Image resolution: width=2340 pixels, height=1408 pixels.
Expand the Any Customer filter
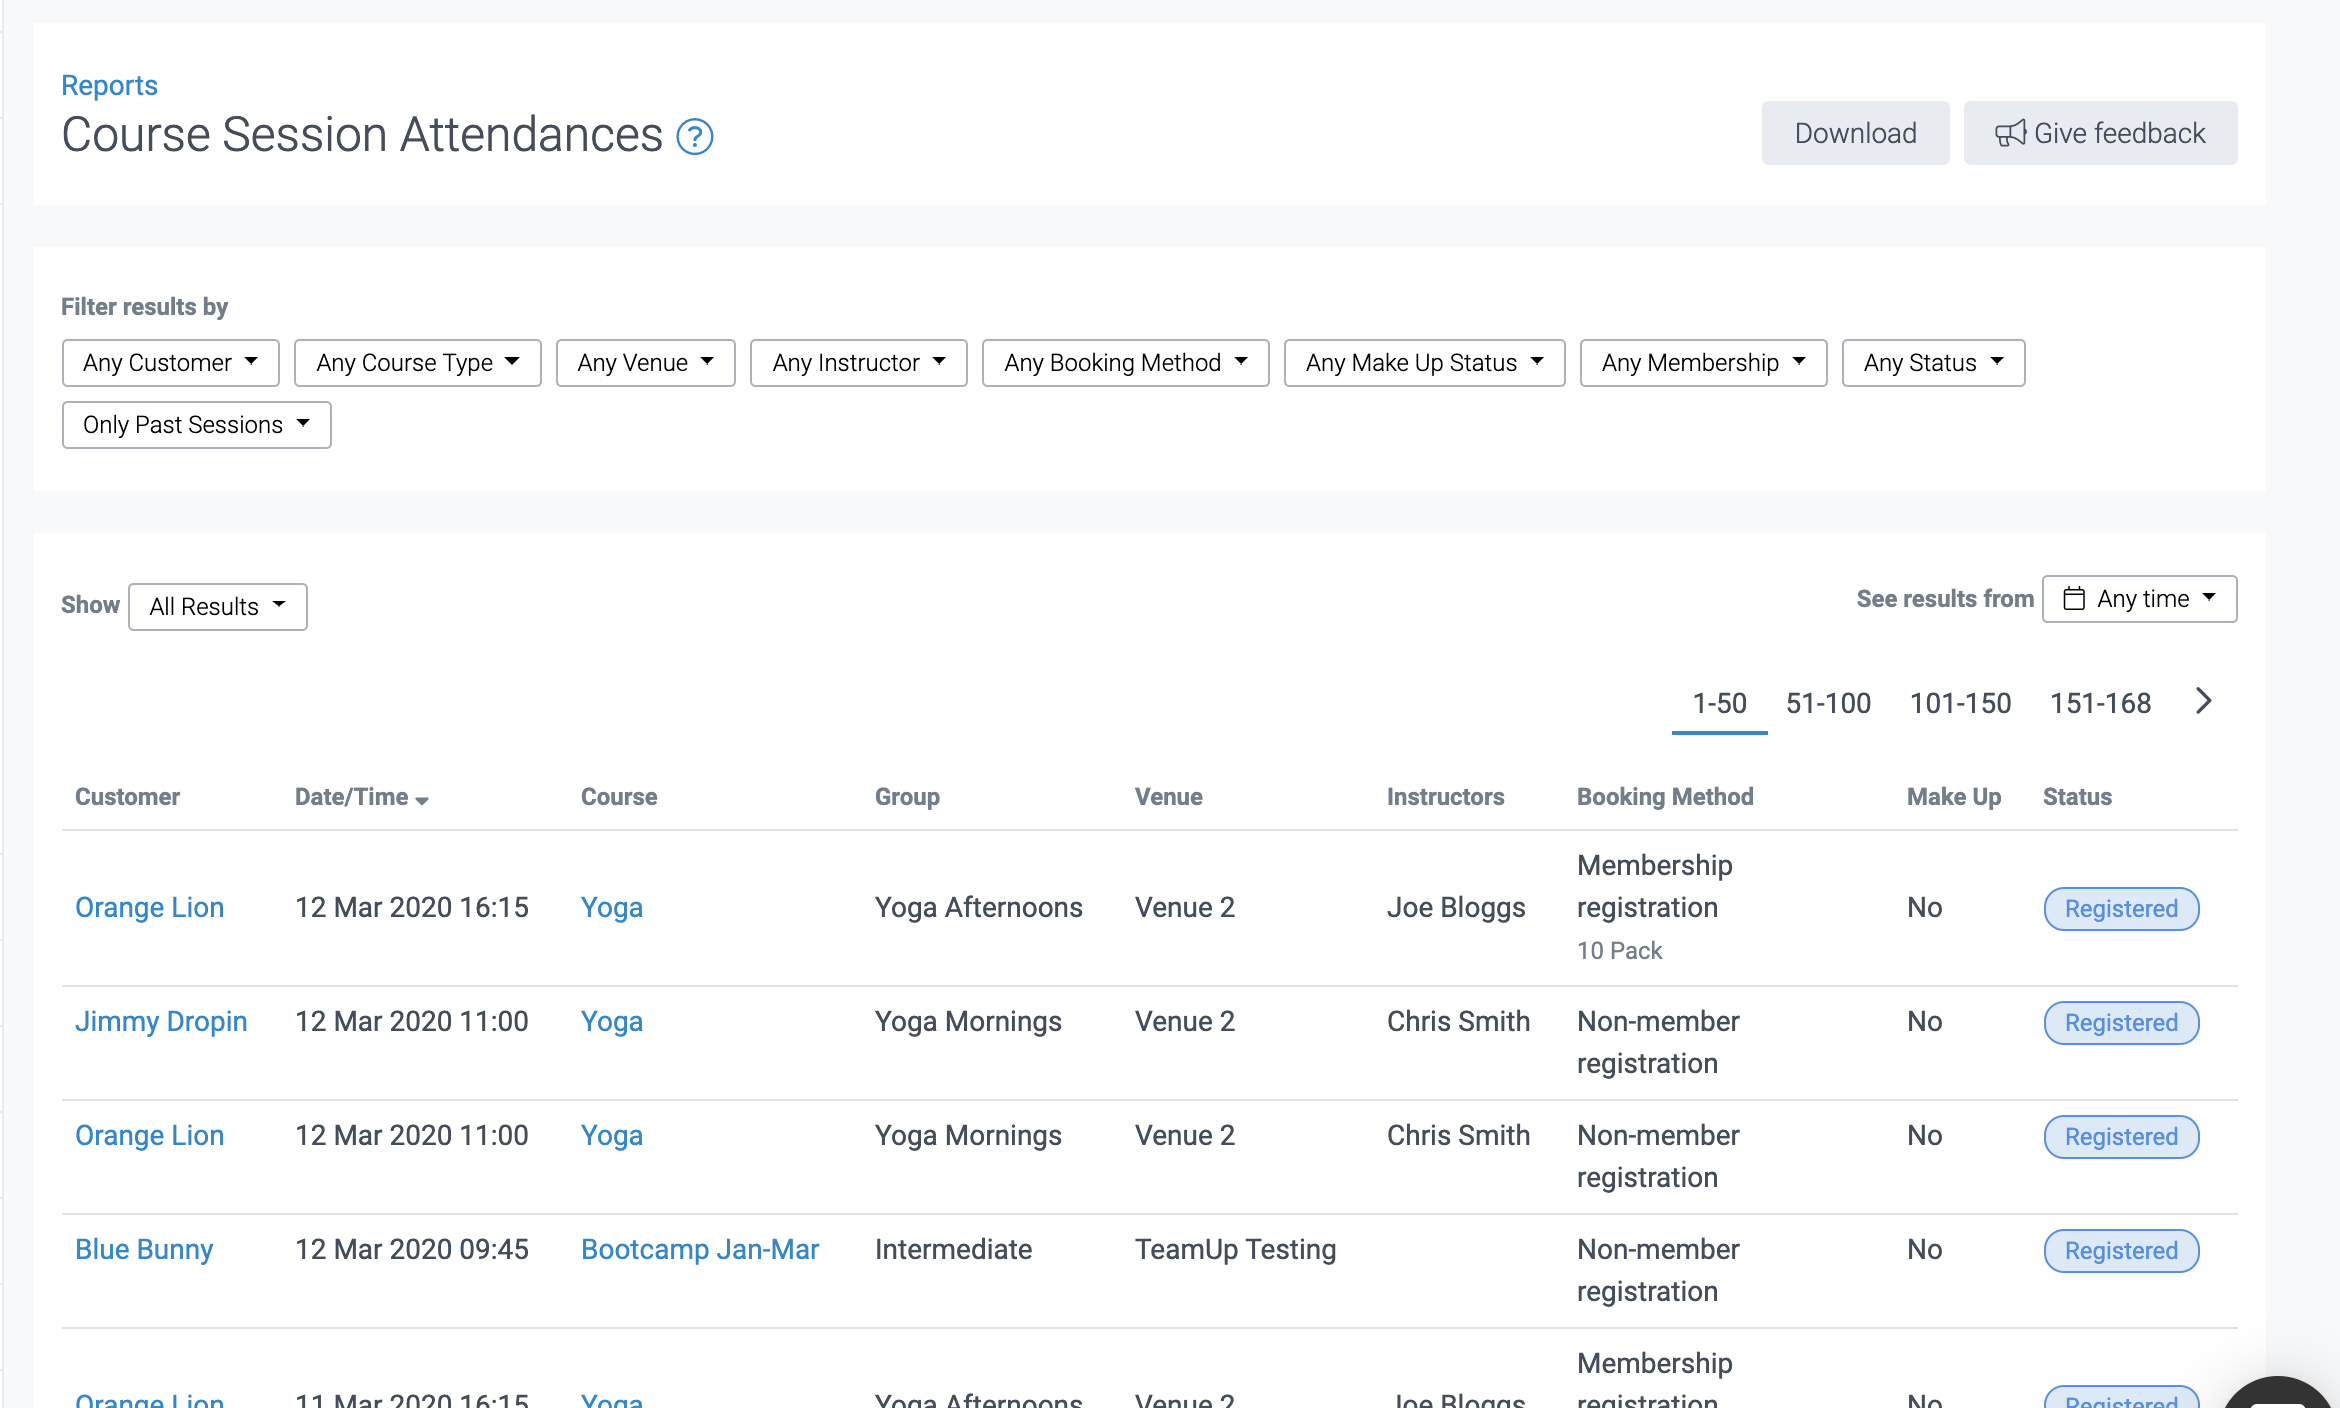coord(170,363)
